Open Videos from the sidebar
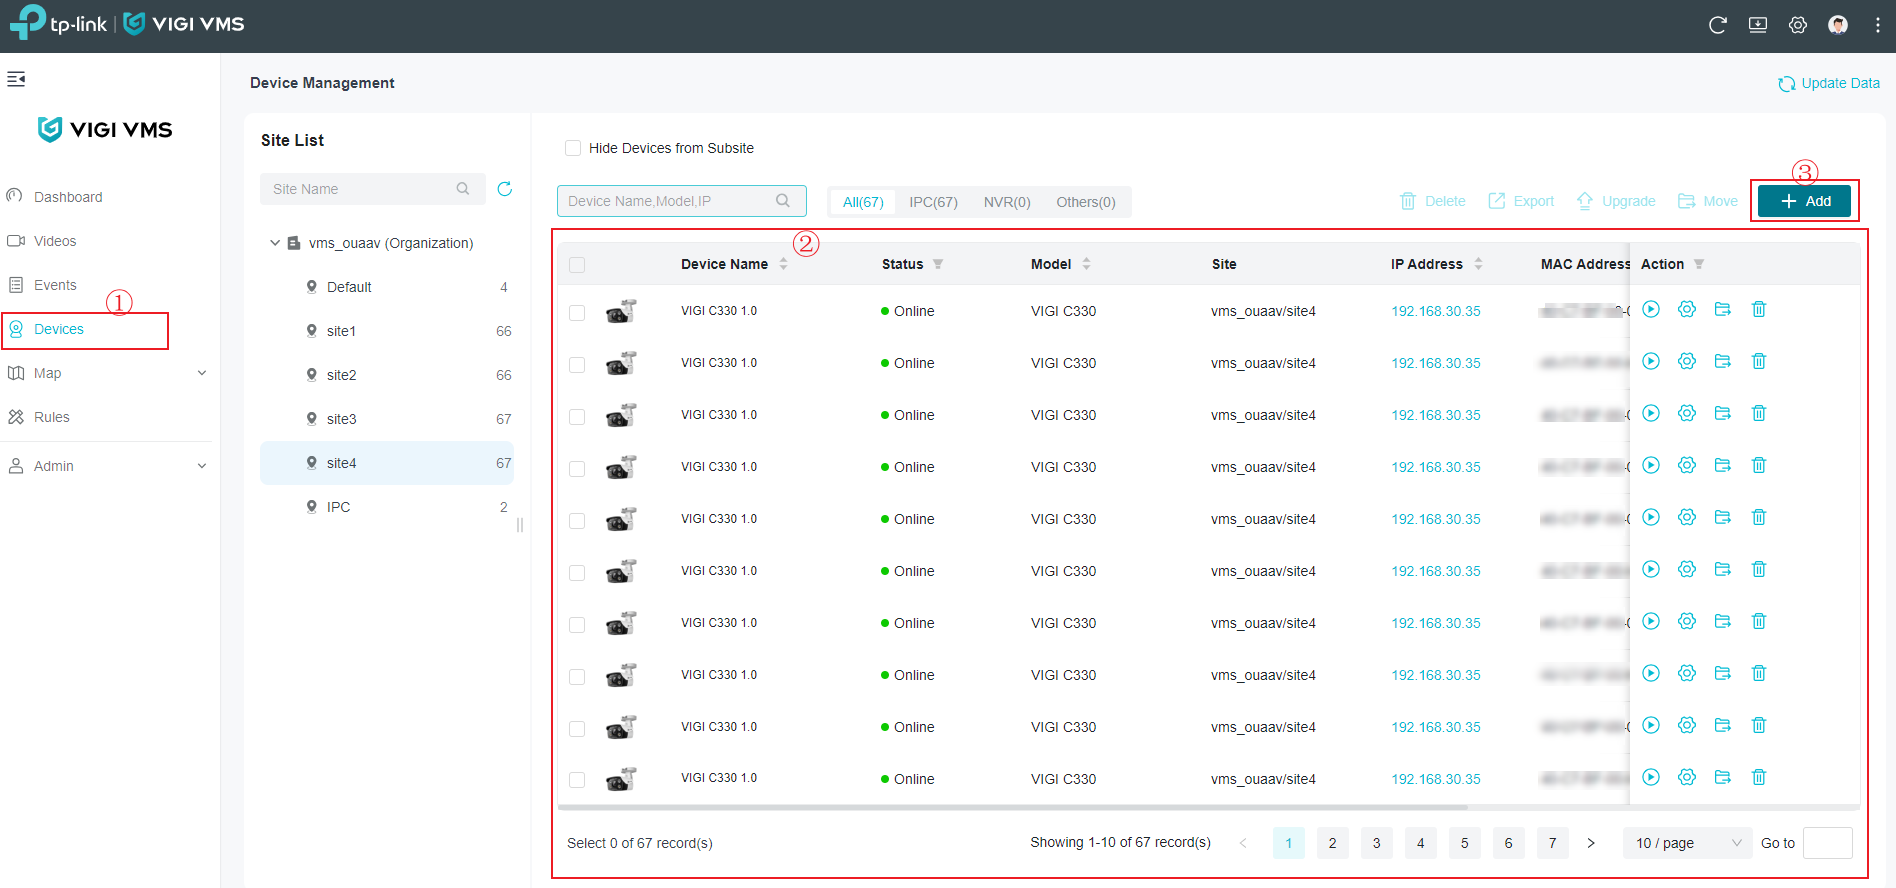The width and height of the screenshot is (1896, 888). [x=55, y=241]
